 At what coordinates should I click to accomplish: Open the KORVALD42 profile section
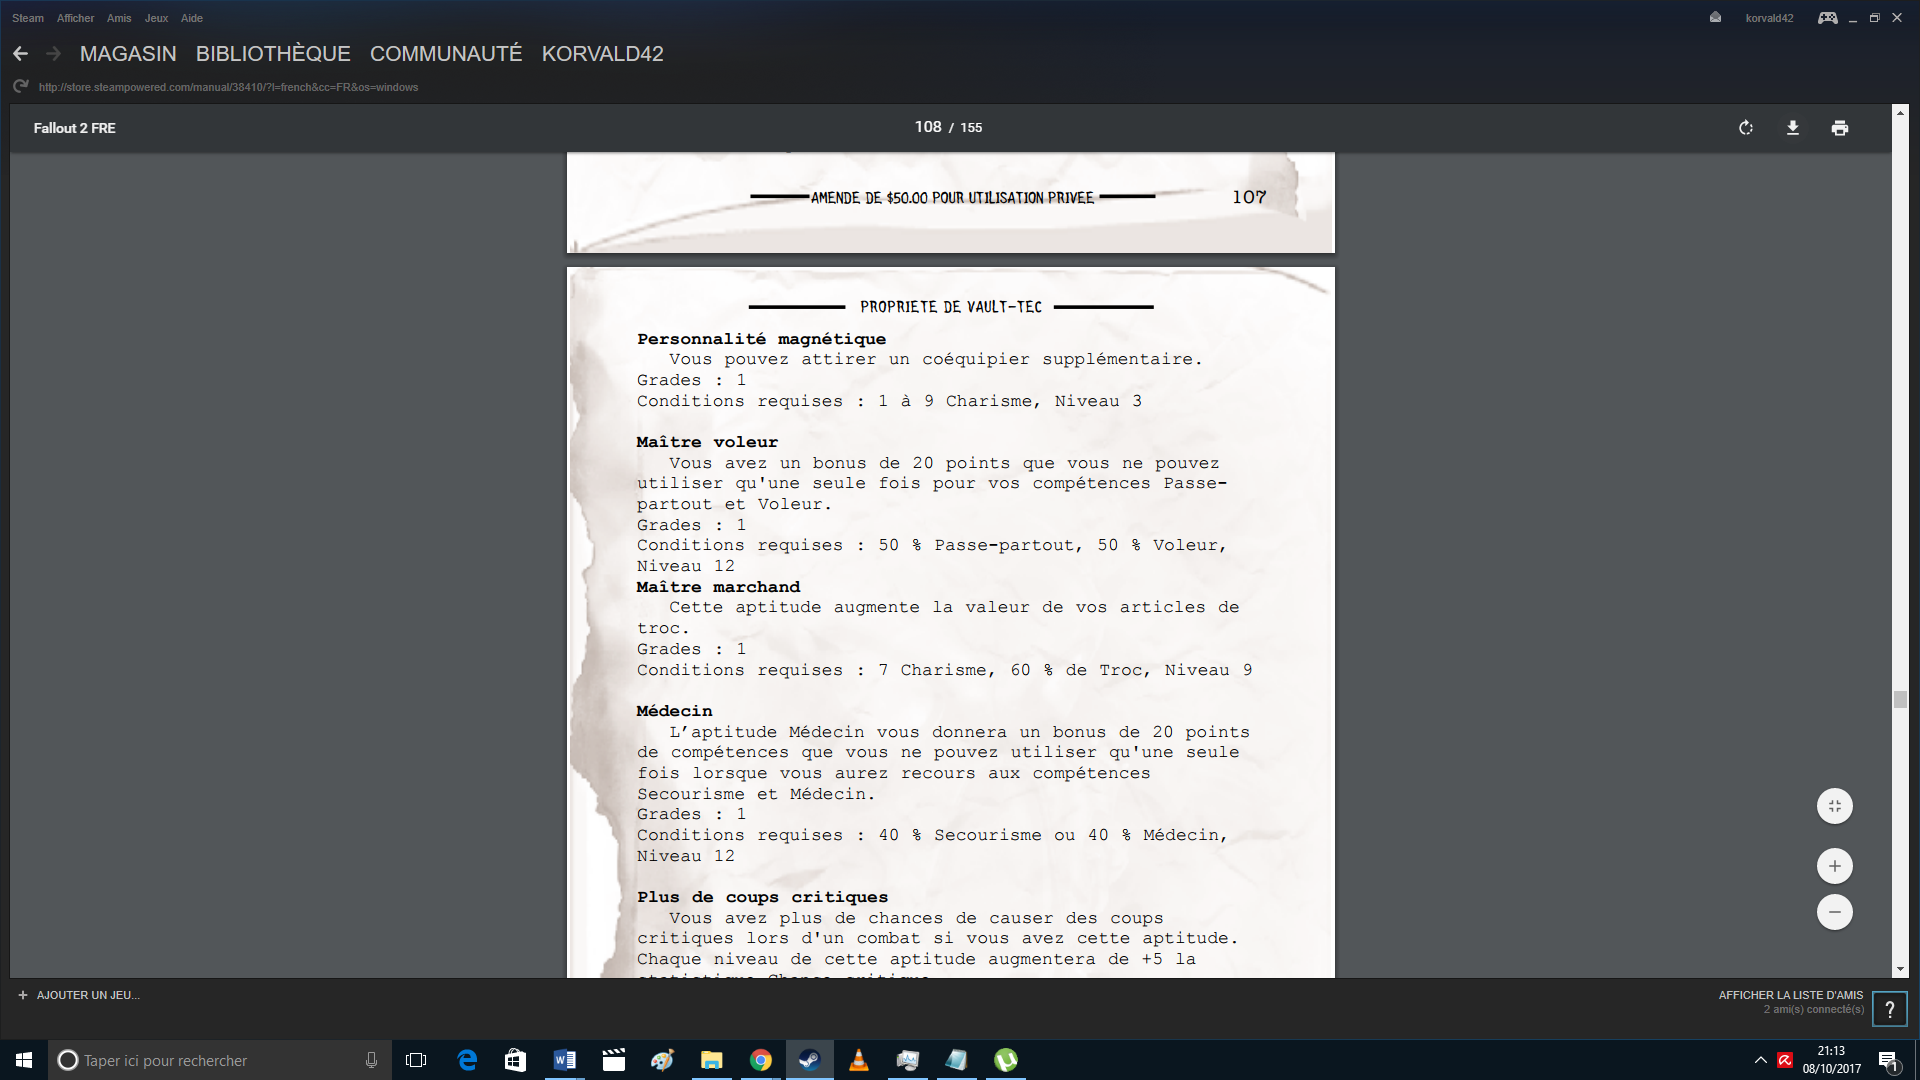(x=603, y=54)
